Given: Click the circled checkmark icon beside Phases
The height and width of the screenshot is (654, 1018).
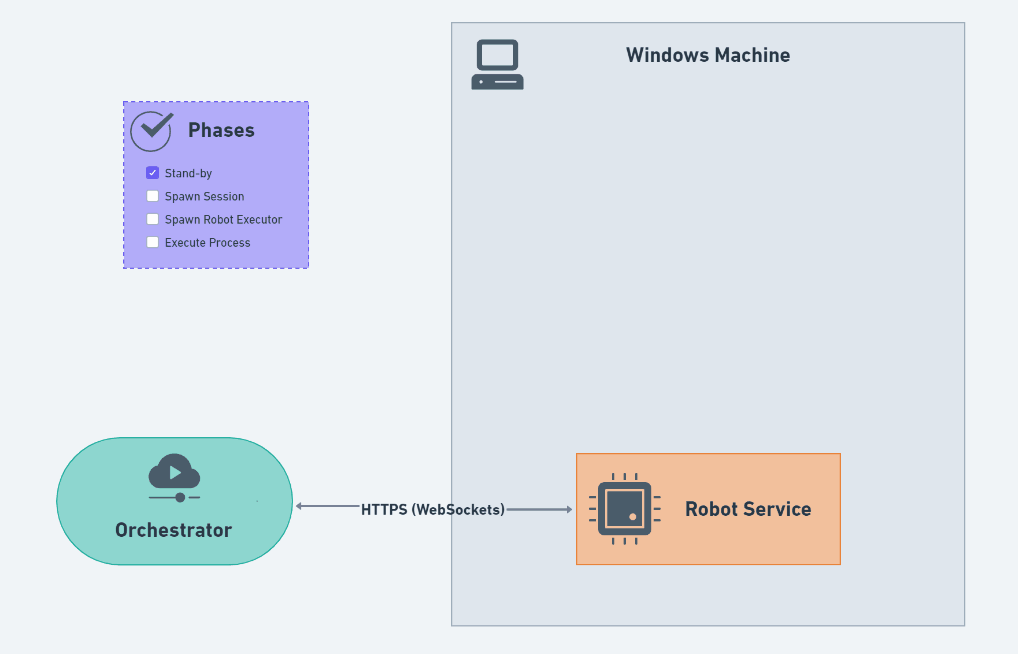Looking at the screenshot, I should click(x=150, y=130).
